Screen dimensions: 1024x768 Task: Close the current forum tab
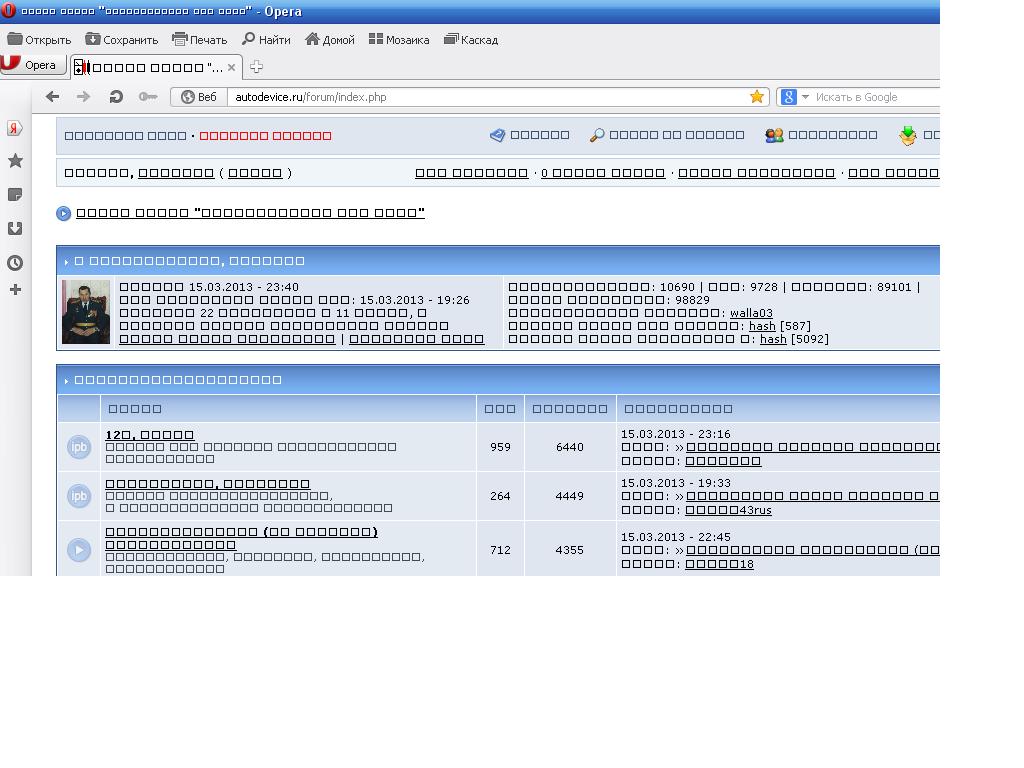(231, 67)
